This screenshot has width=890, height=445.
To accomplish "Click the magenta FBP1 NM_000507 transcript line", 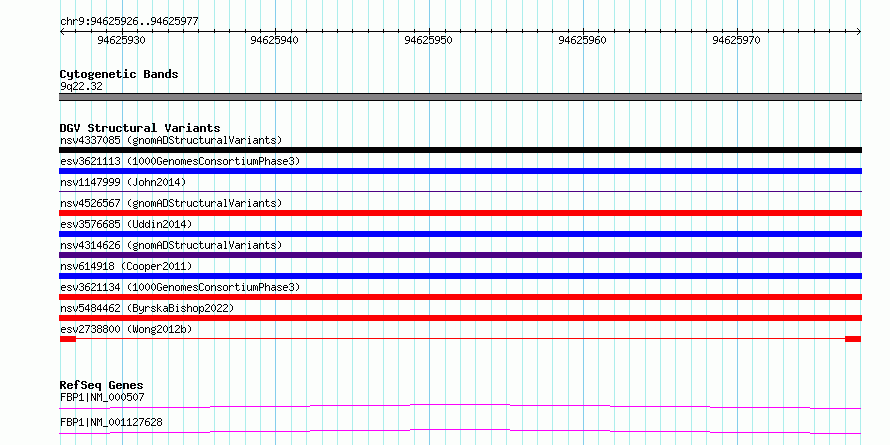I will tap(460, 406).
